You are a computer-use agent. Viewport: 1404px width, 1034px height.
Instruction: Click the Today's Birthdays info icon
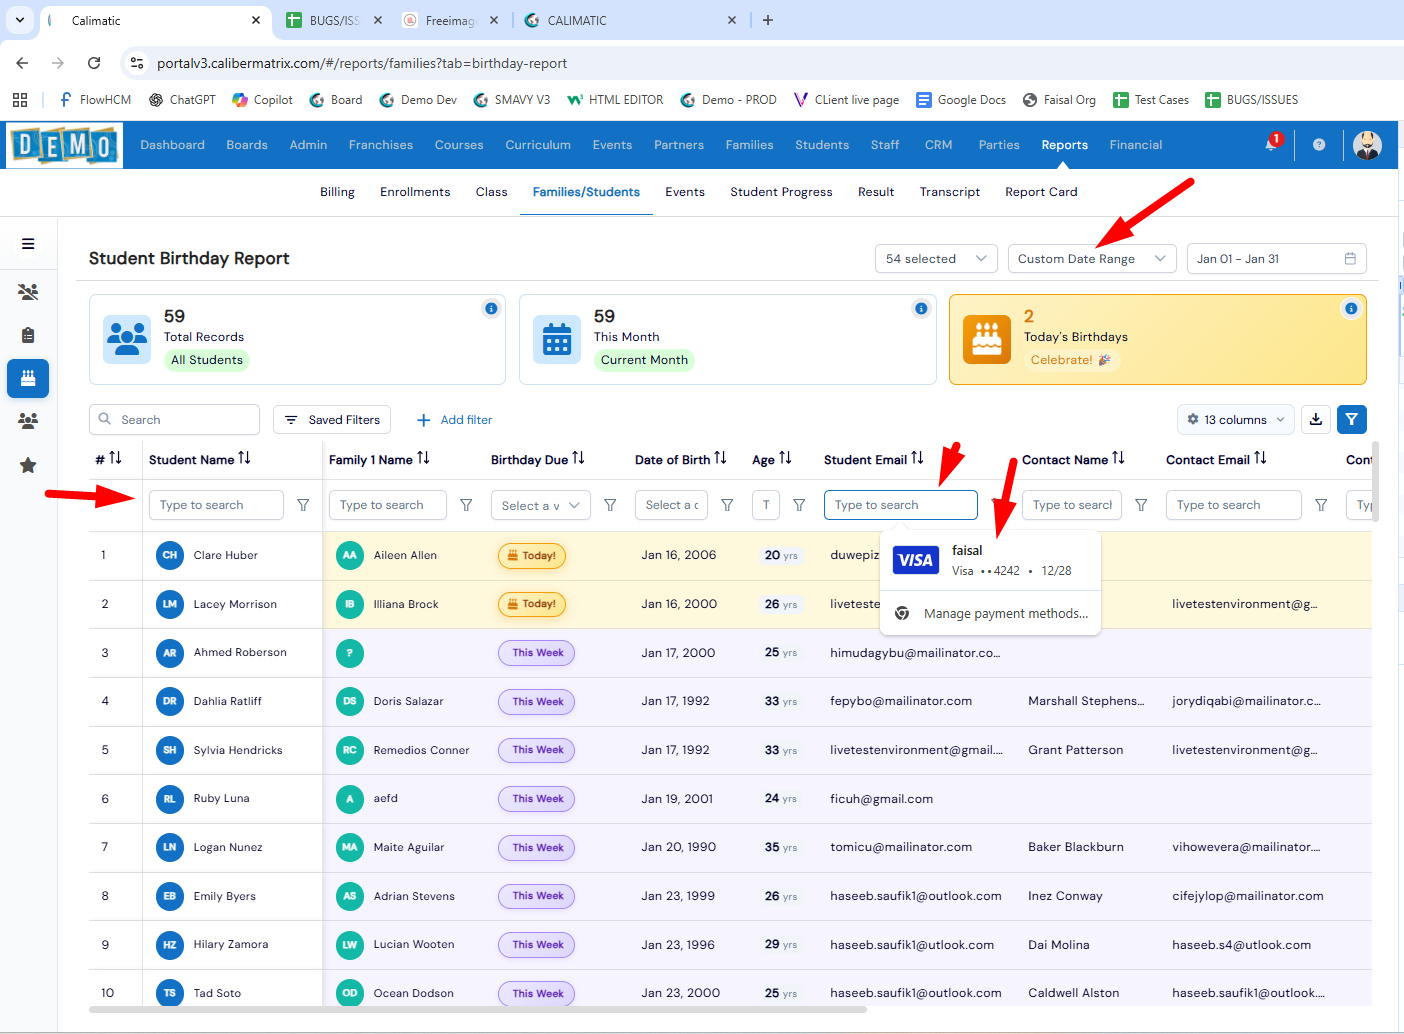click(1350, 309)
